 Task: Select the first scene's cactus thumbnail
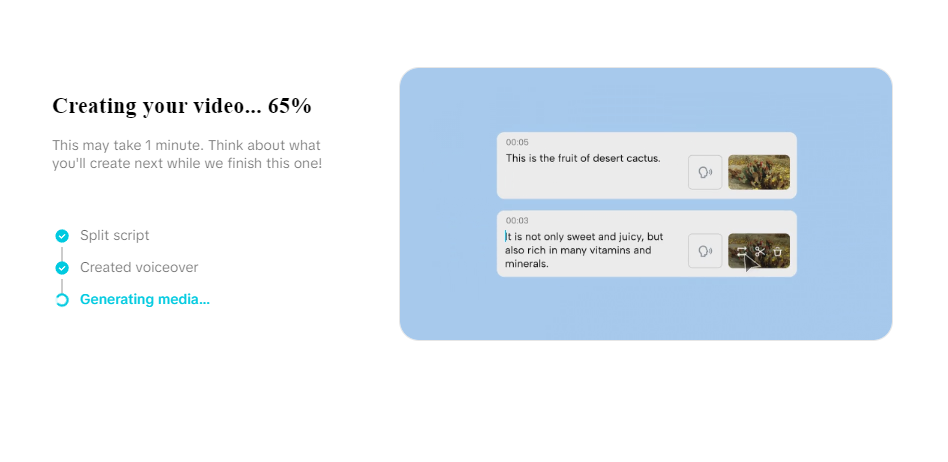(759, 172)
